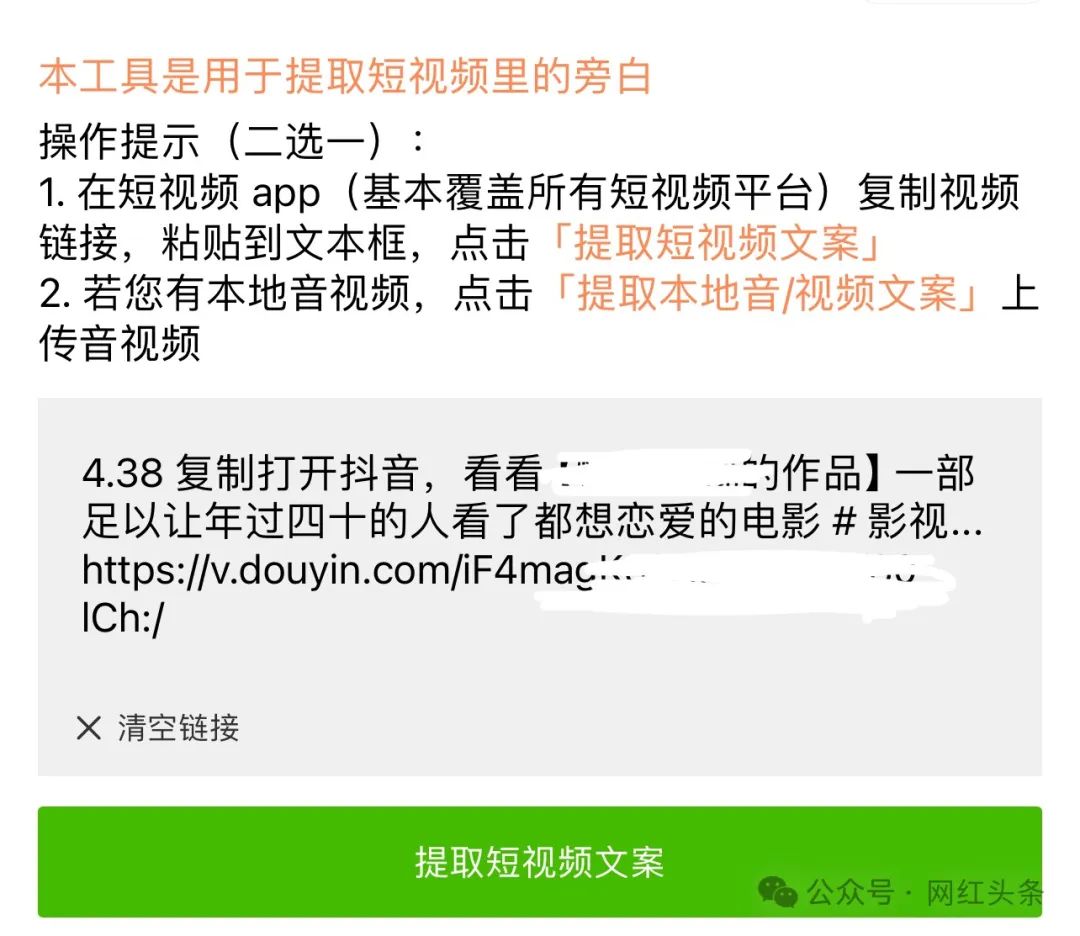Click step 2 text 若您有本地音视频
1080x936 pixels.
[245, 293]
